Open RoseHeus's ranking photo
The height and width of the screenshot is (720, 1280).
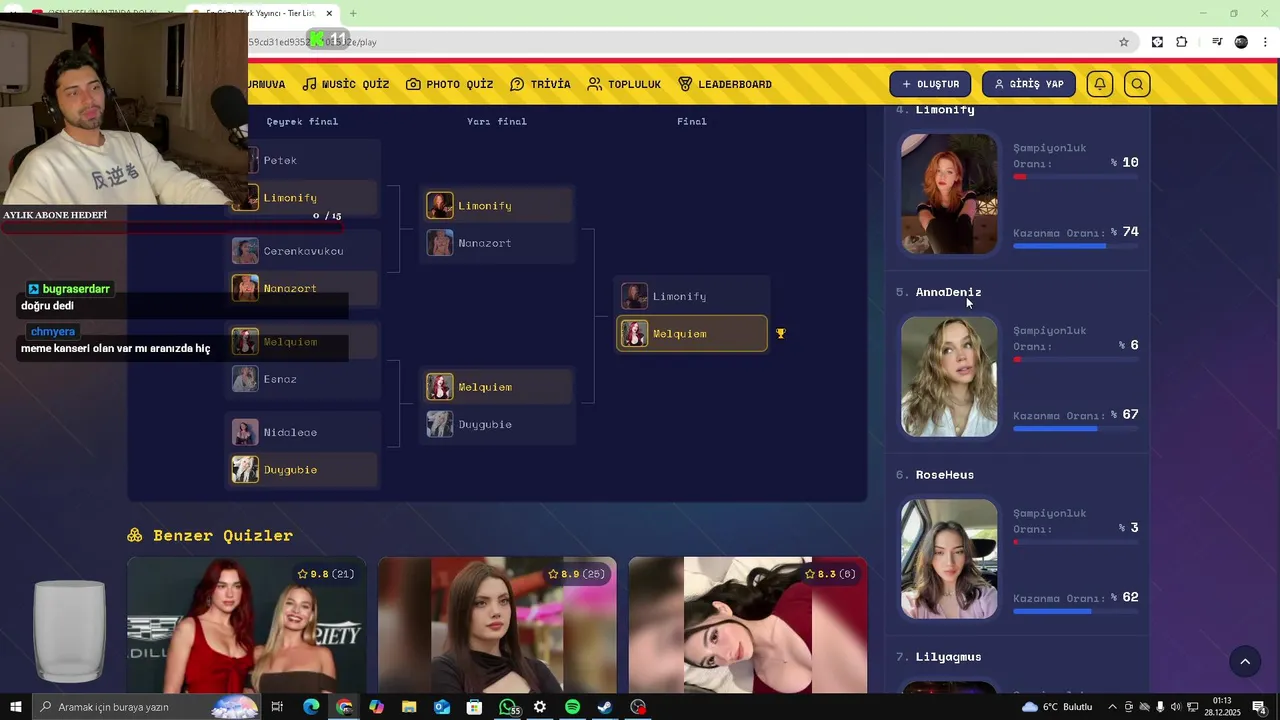click(x=949, y=559)
